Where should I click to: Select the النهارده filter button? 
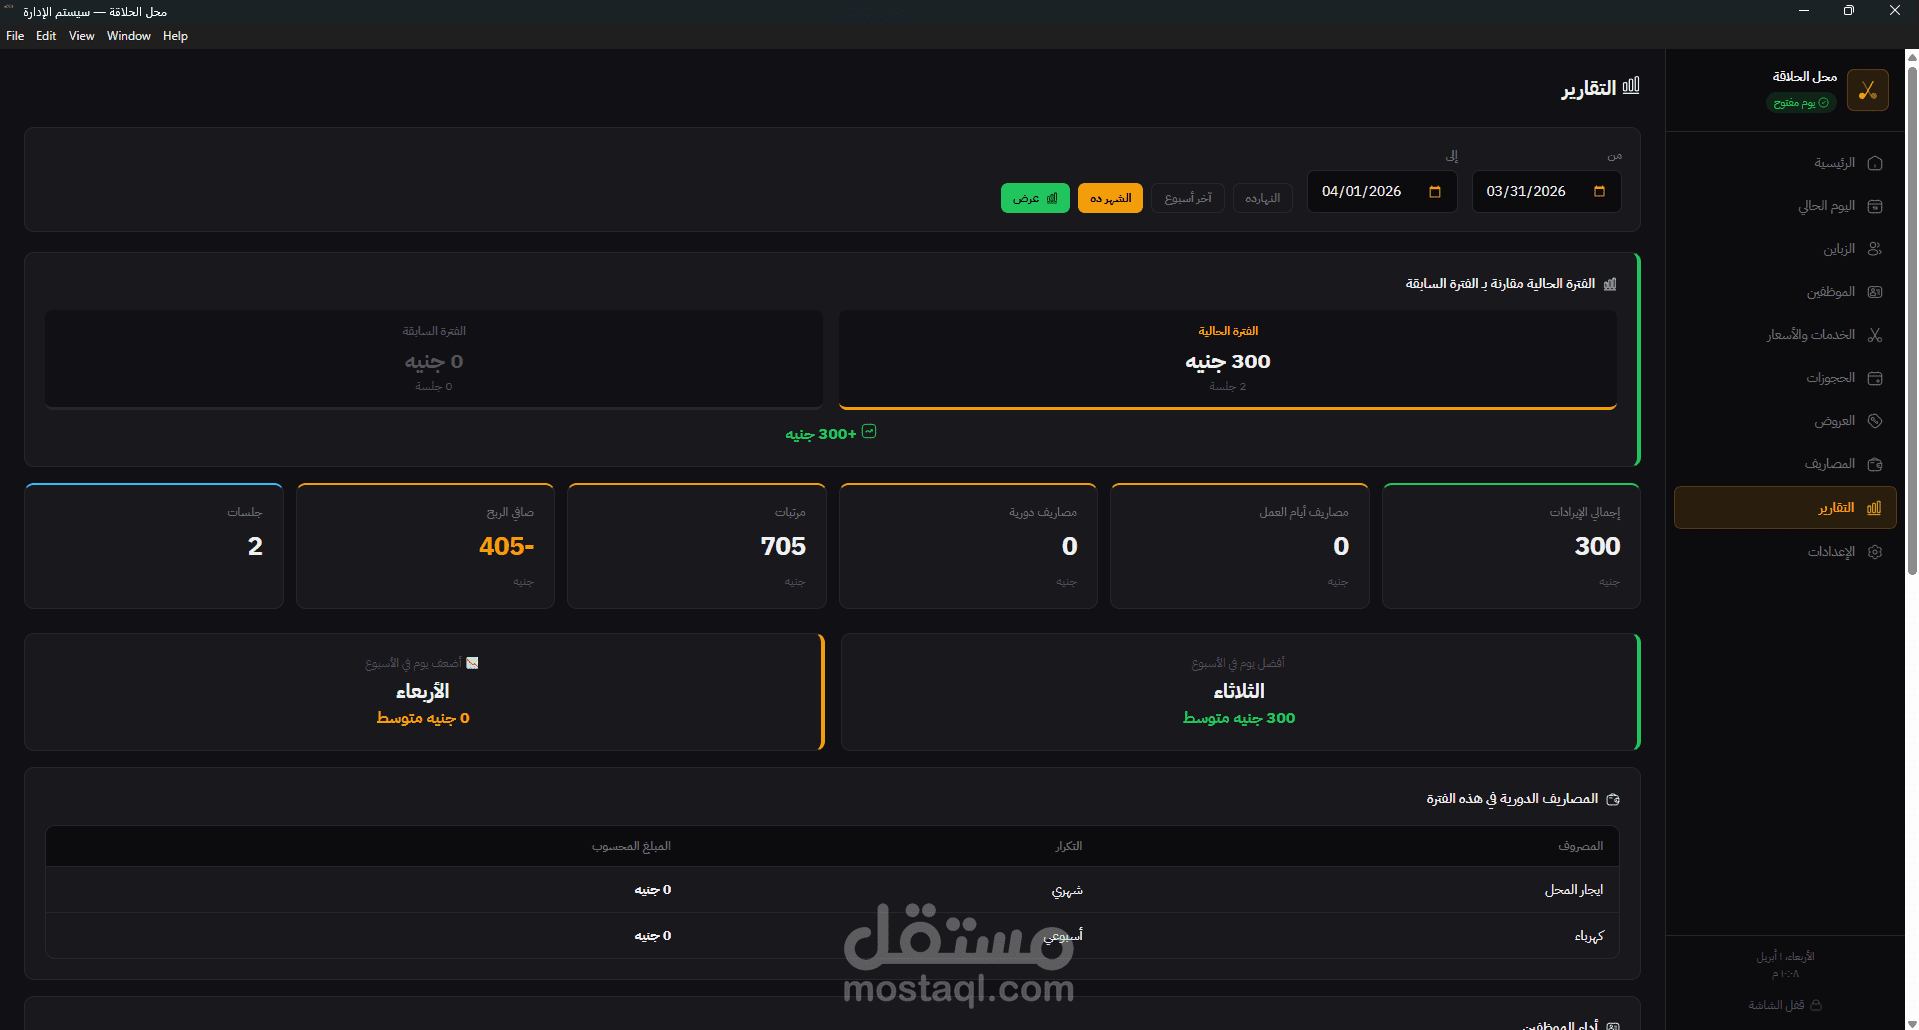click(x=1262, y=198)
